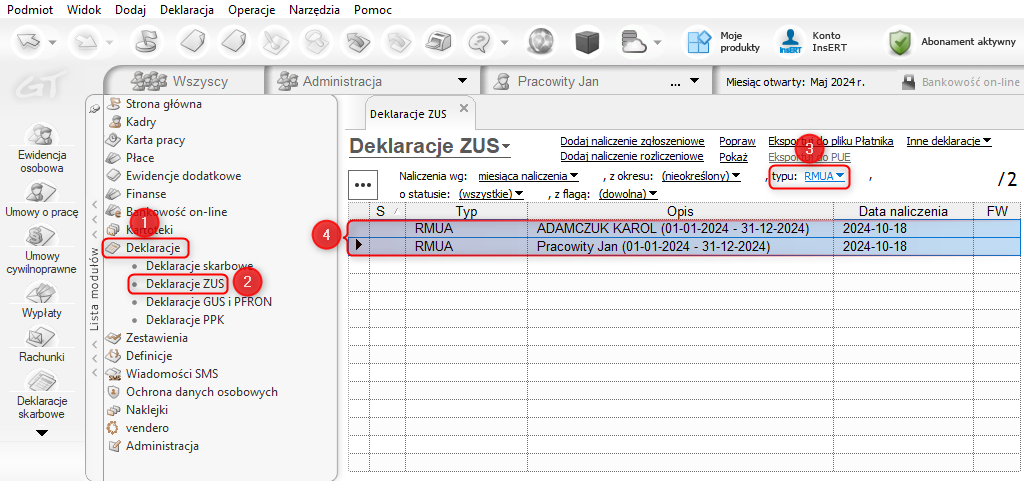Click the globe toolbar icon
The height and width of the screenshot is (481, 1024).
pyautogui.click(x=541, y=42)
